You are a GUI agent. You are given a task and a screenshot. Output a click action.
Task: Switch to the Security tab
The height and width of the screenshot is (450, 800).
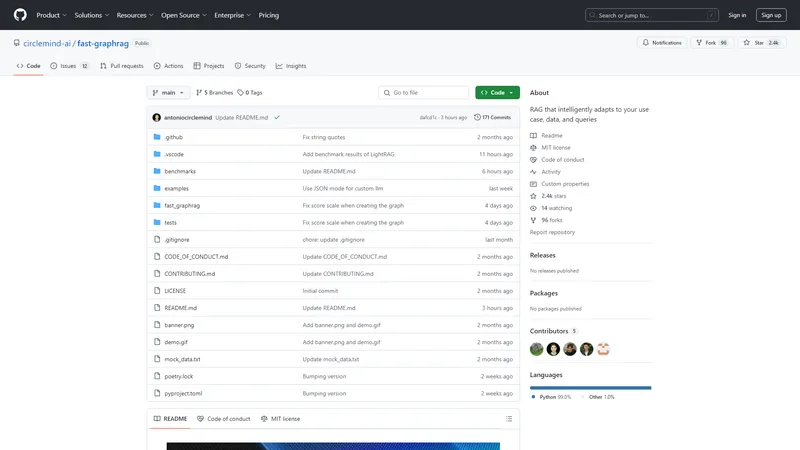coord(250,66)
